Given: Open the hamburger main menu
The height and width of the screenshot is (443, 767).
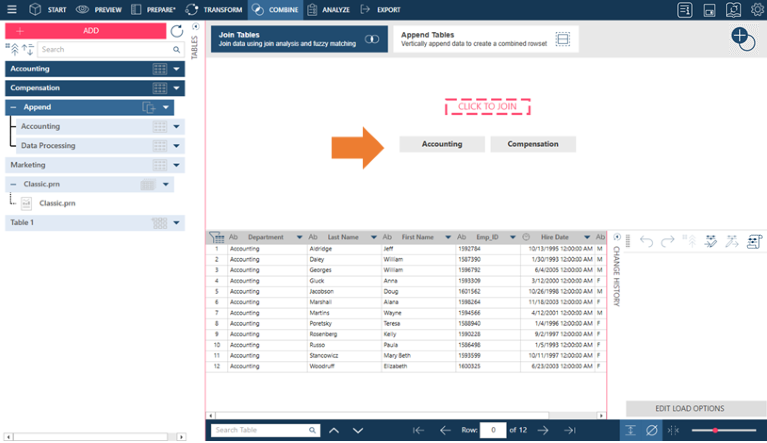Looking at the screenshot, I should point(12,9).
